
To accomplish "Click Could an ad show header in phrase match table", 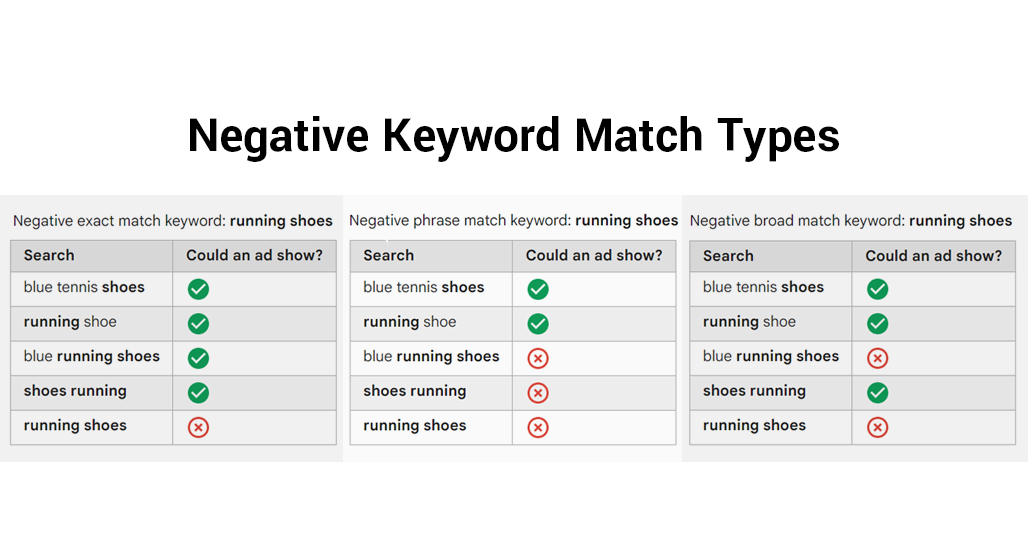I will click(x=594, y=256).
